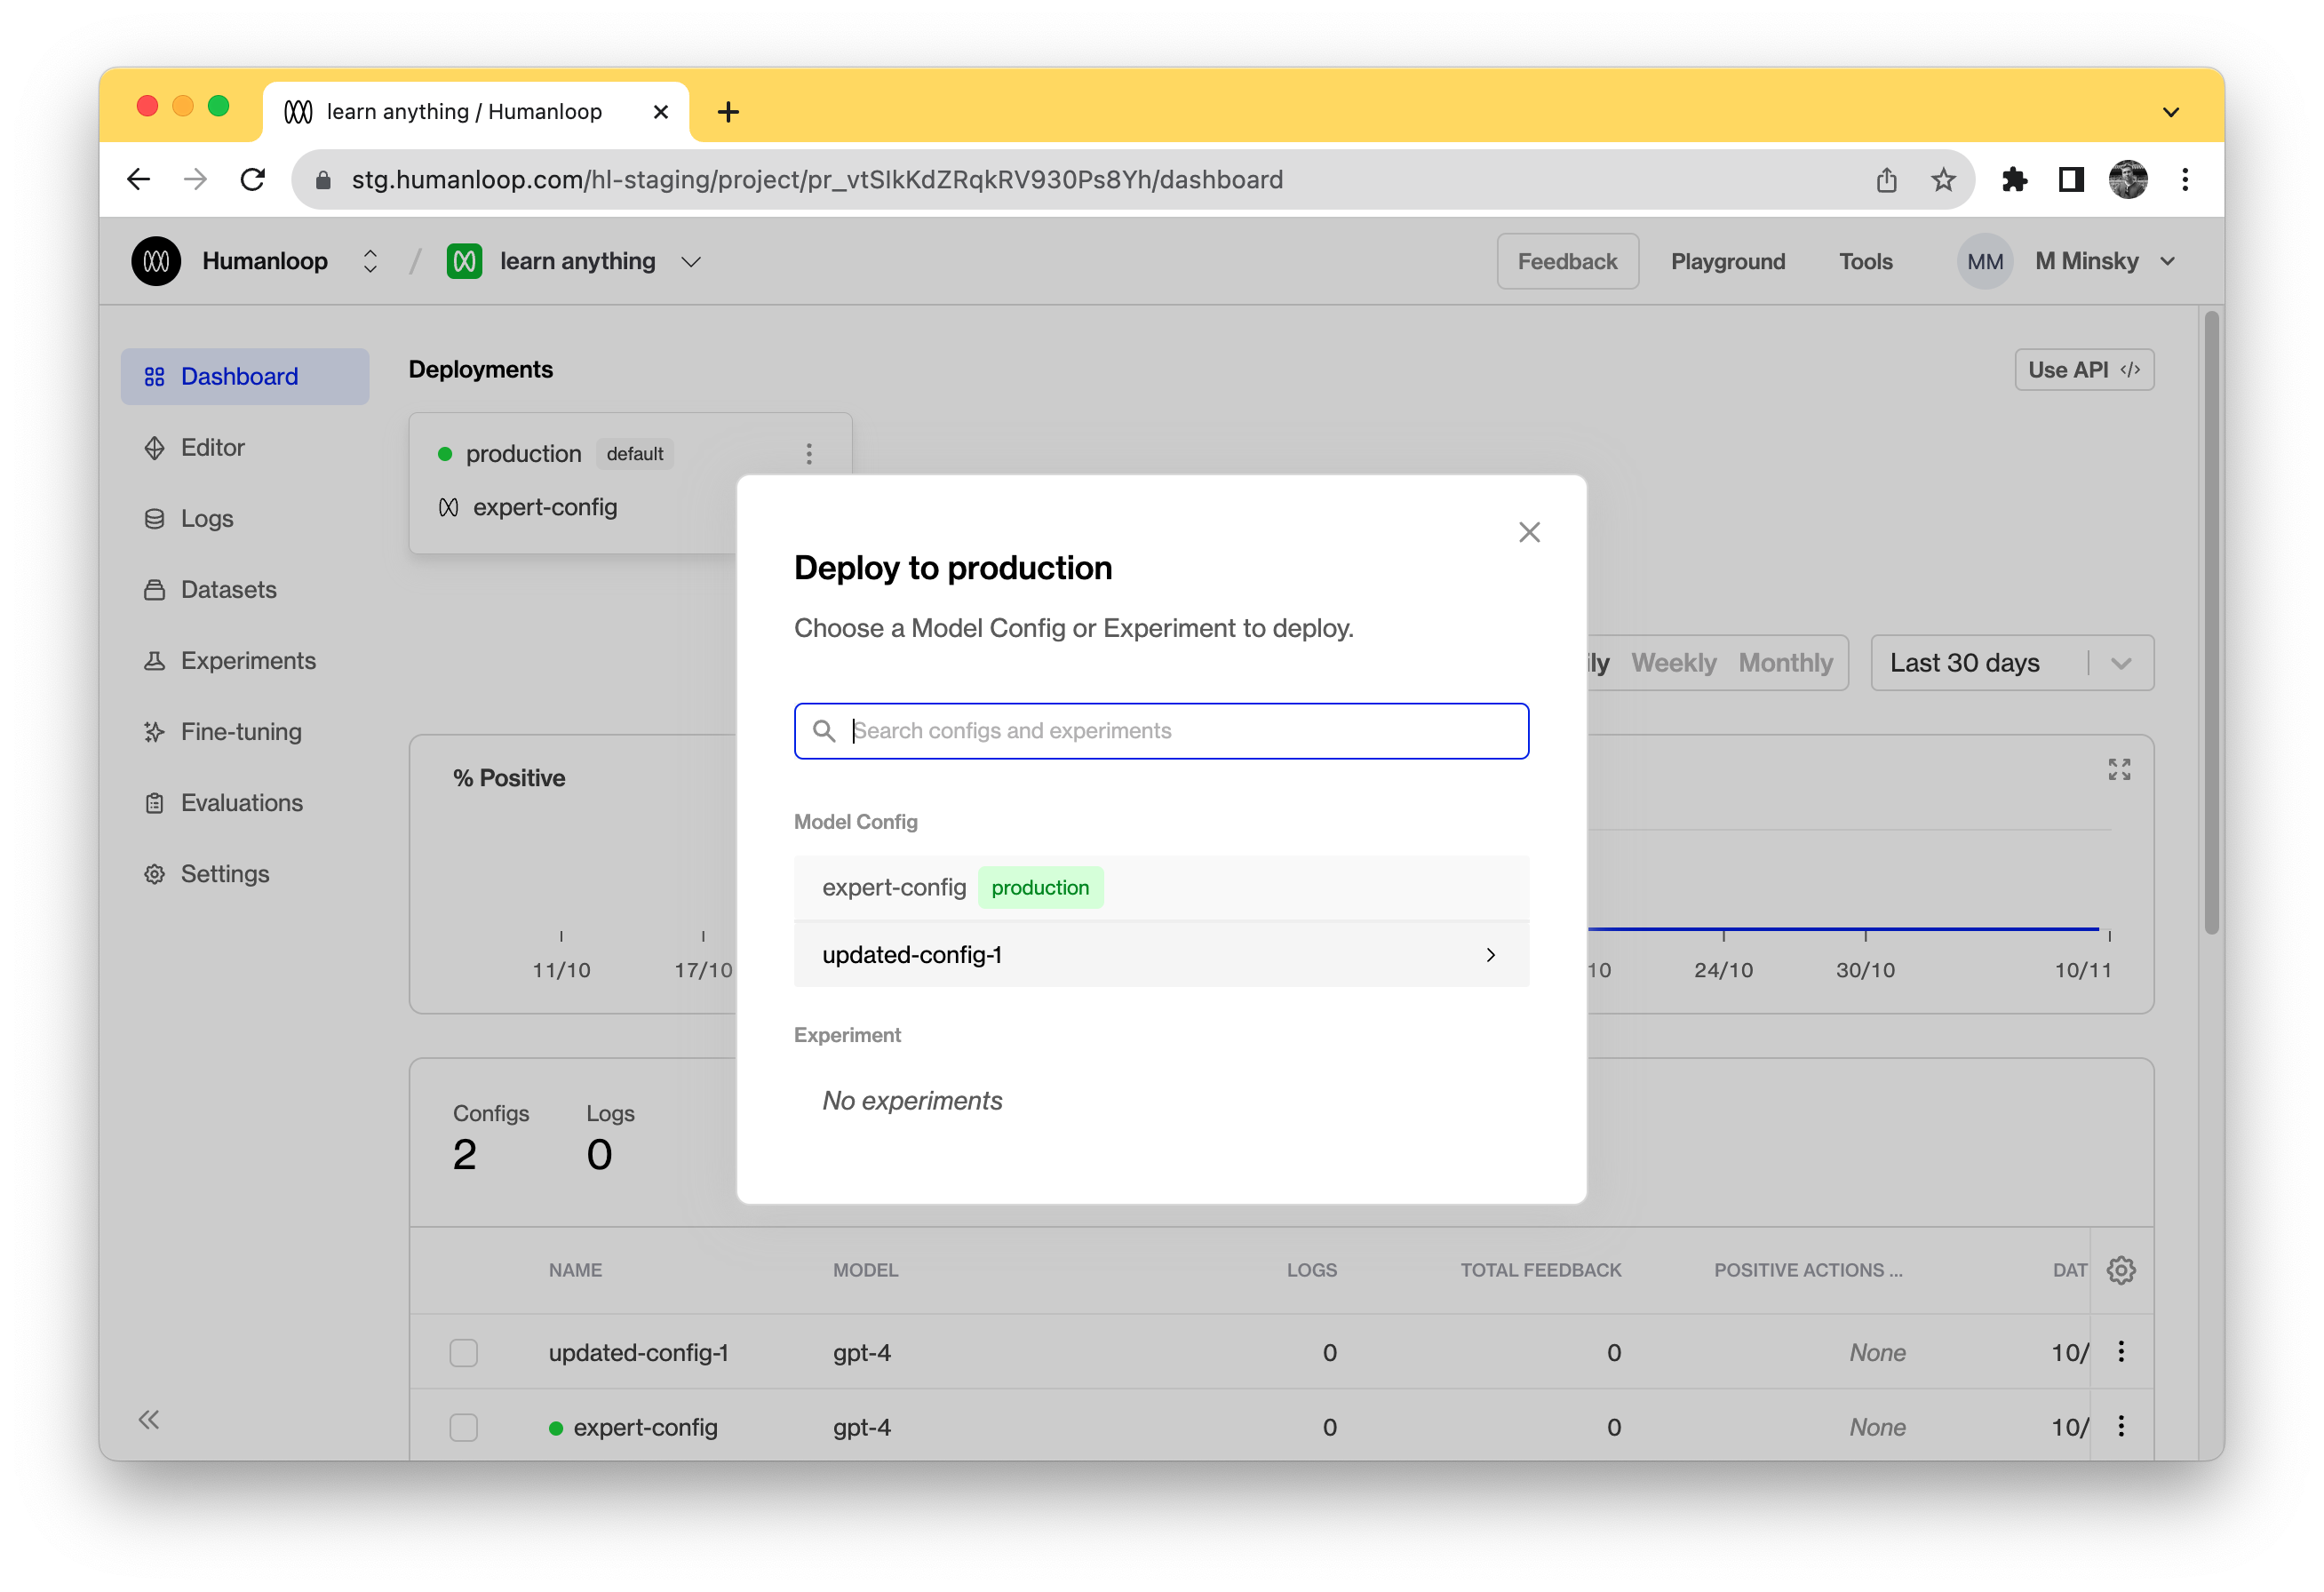2324x1592 pixels.
Task: Open the Tools link
Action: click(x=1865, y=261)
